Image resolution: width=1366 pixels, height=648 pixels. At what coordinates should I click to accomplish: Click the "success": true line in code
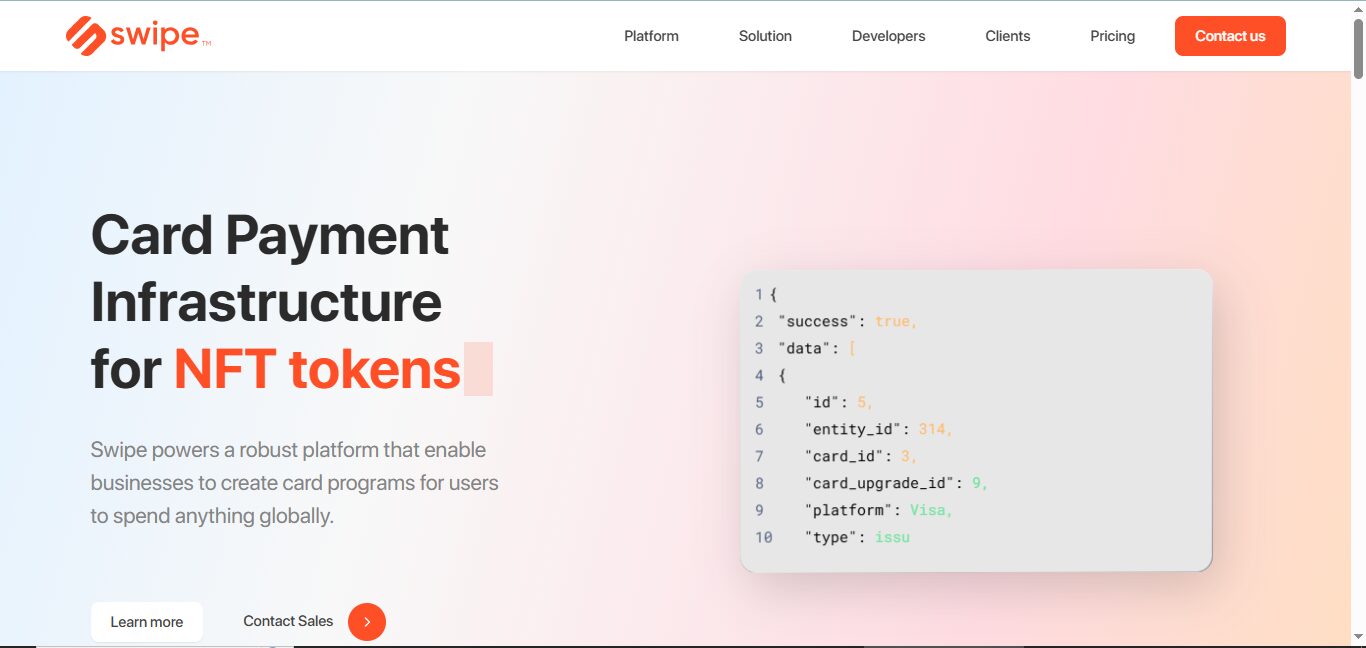[847, 321]
